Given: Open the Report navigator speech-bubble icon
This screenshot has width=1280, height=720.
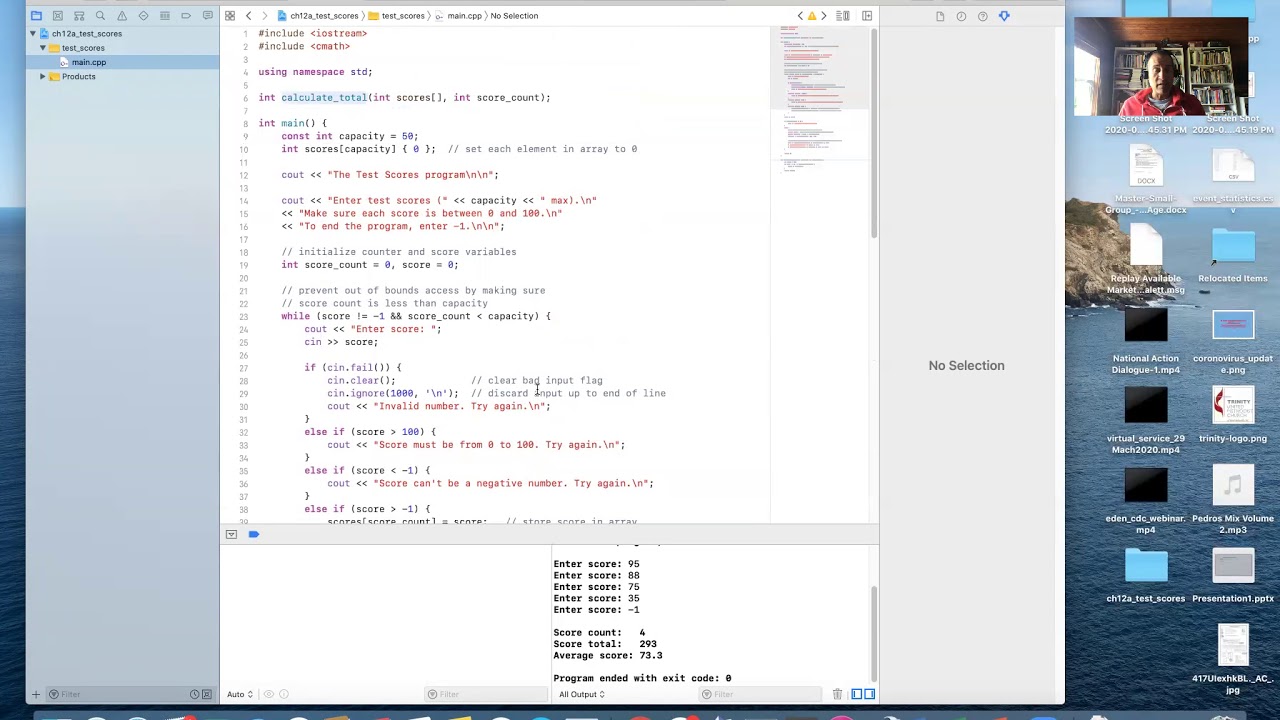Looking at the screenshot, I should 208,16.
